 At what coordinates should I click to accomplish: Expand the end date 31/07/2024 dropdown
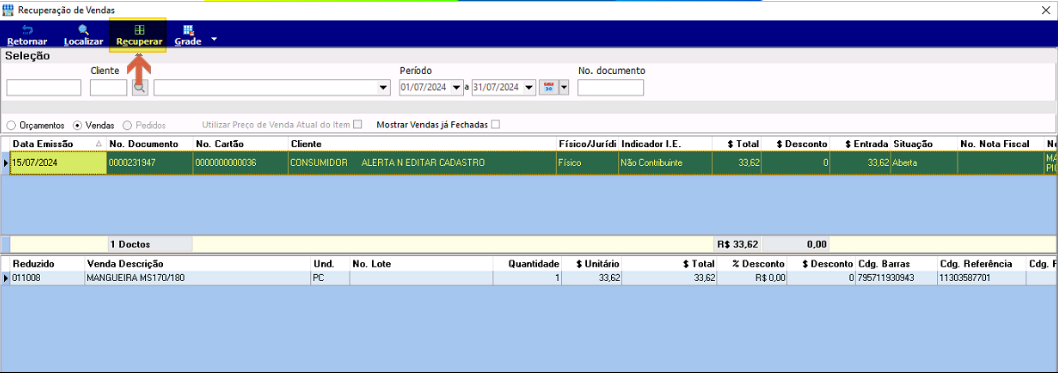pyautogui.click(x=529, y=88)
